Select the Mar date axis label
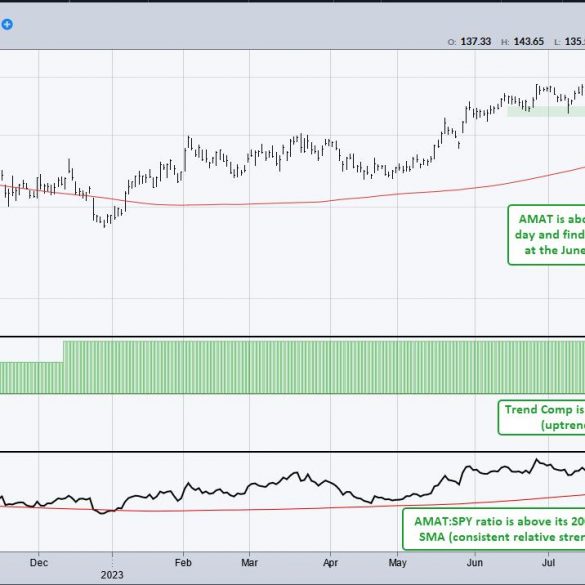585x585 pixels. pos(249,563)
